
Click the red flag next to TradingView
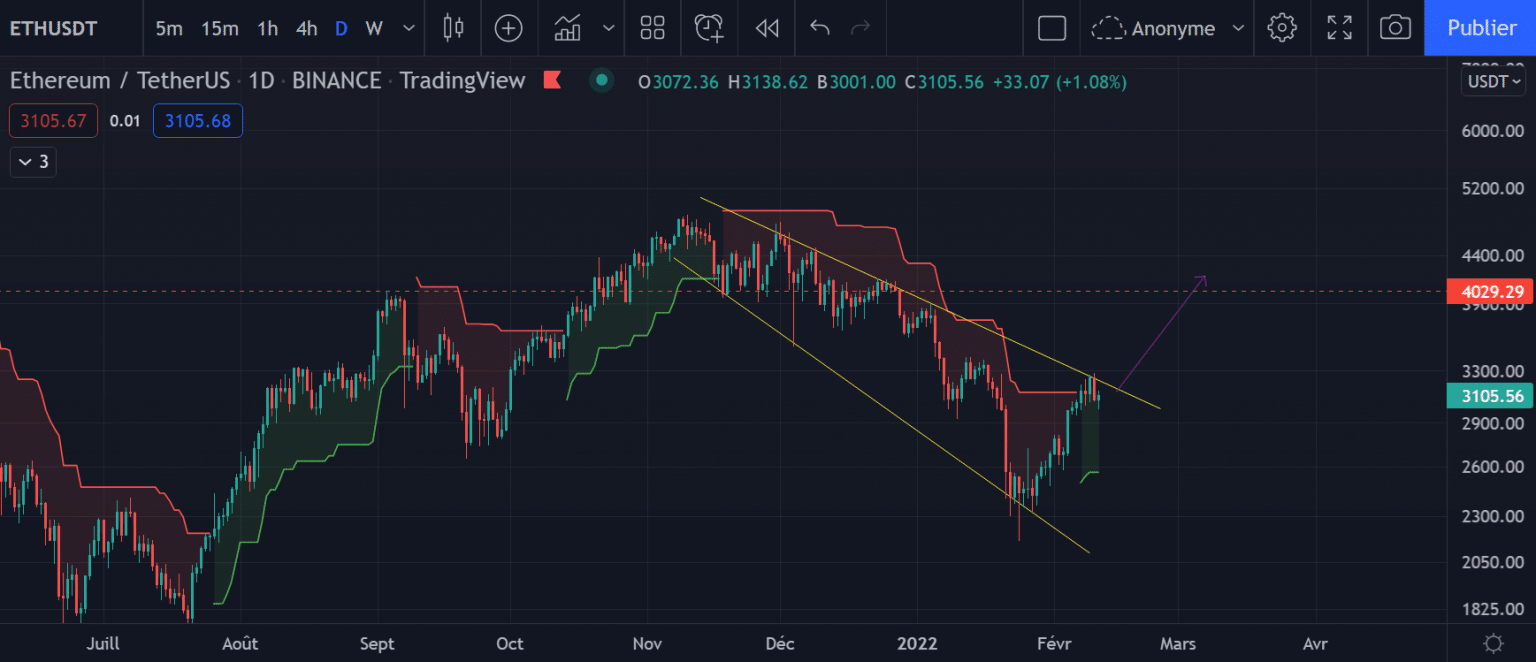(x=552, y=81)
